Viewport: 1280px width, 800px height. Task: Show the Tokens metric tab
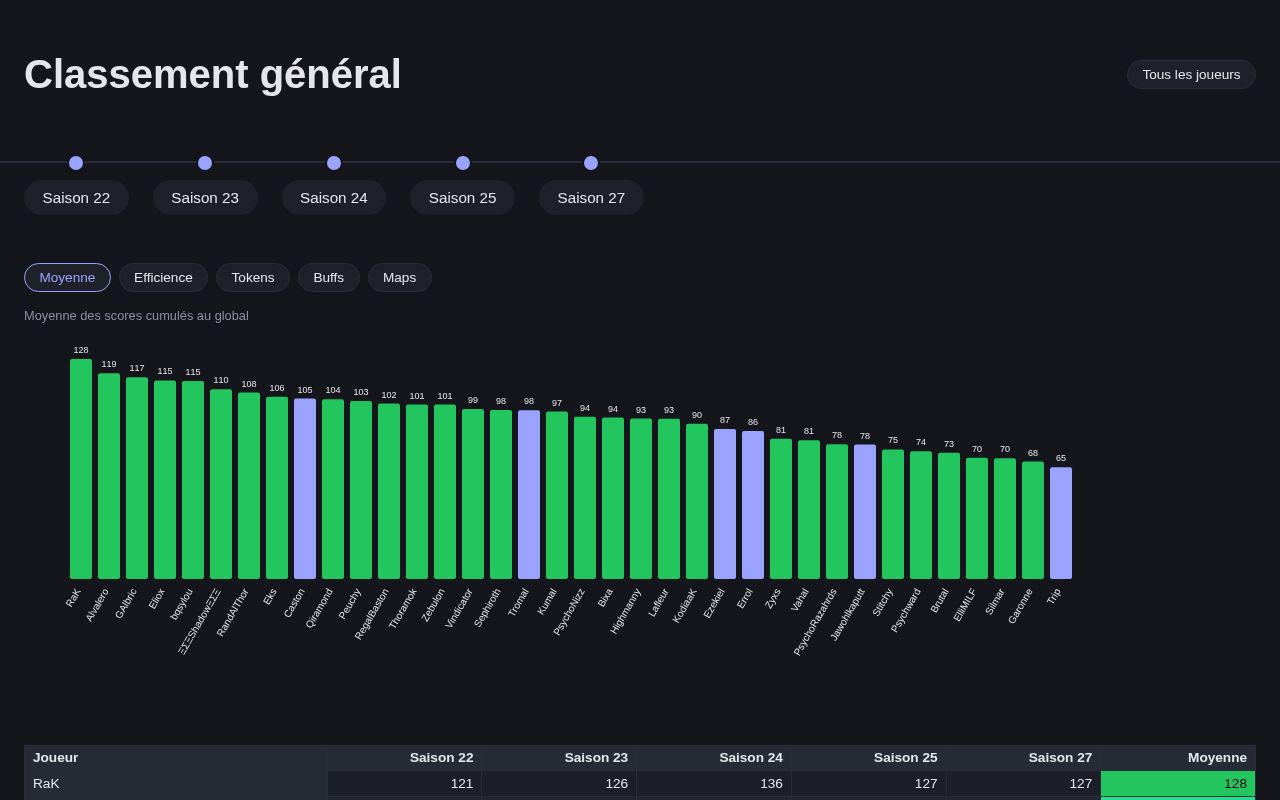pyautogui.click(x=253, y=278)
